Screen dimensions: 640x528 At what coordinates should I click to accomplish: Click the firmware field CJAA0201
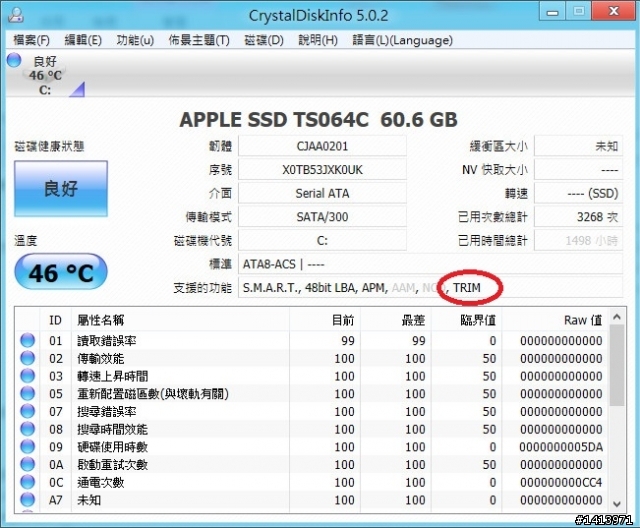[322, 146]
